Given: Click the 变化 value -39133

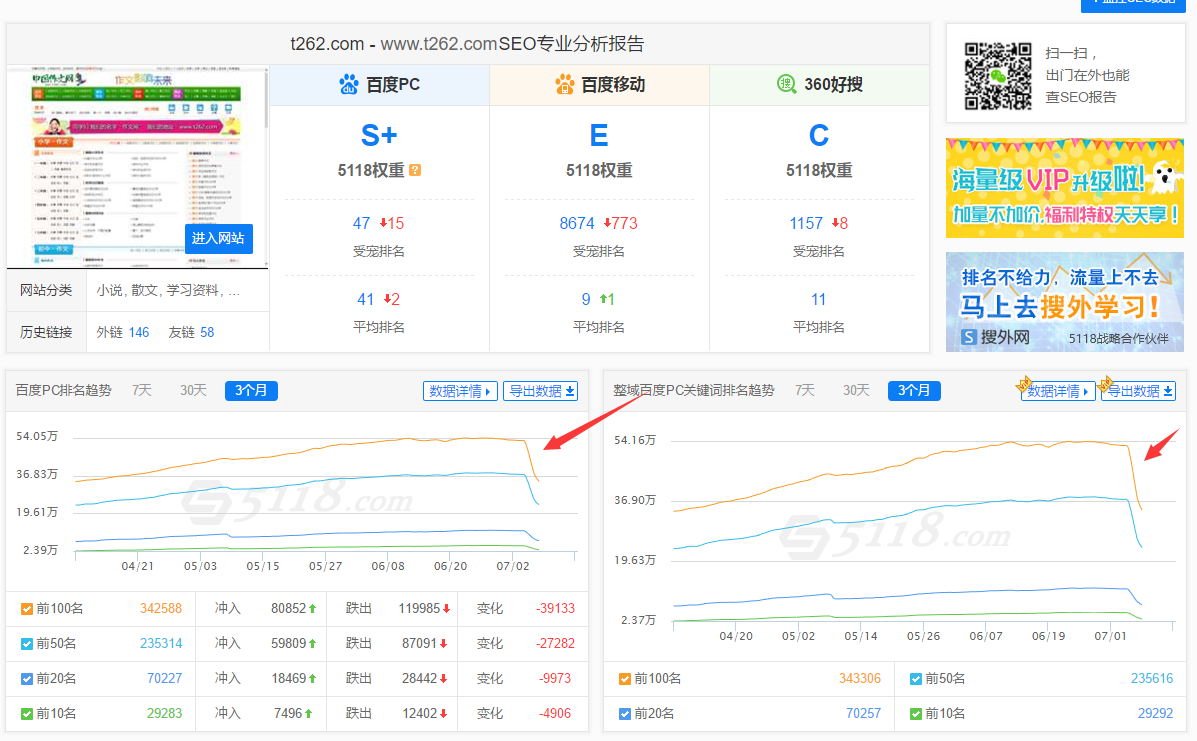Looking at the screenshot, I should (x=556, y=609).
